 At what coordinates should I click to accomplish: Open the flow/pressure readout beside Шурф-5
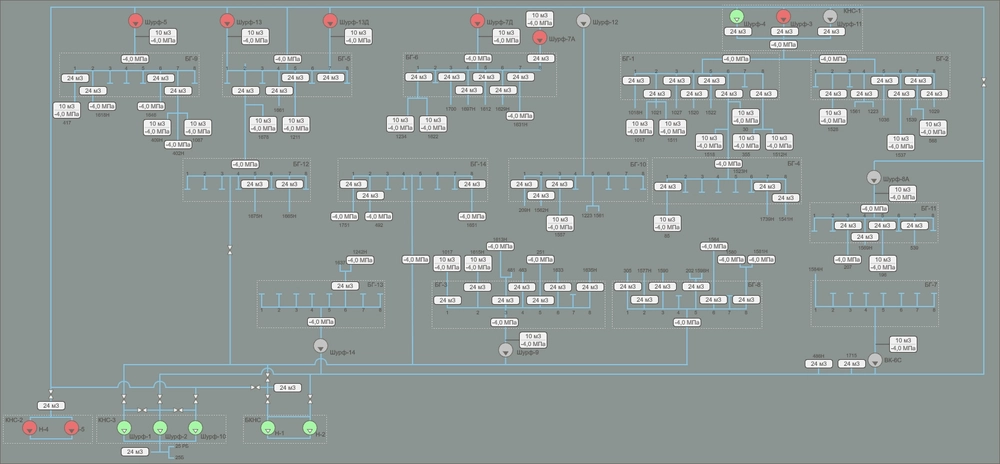pyautogui.click(x=166, y=37)
